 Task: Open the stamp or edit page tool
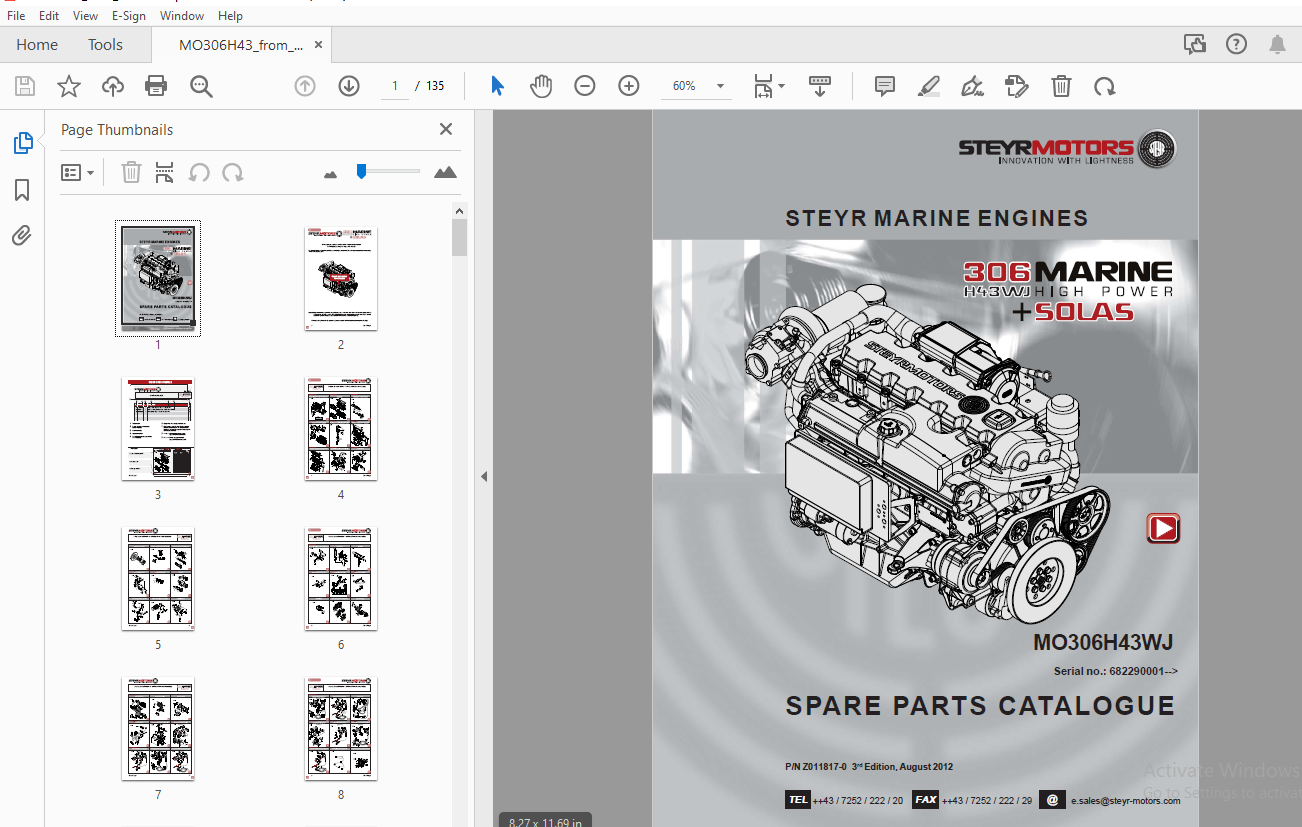coord(1016,86)
